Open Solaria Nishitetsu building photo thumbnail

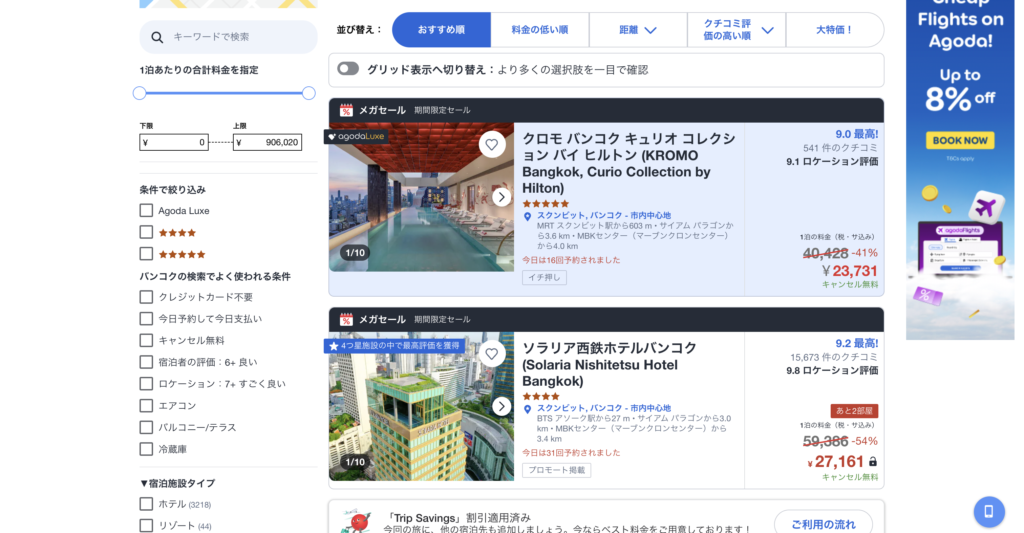click(421, 406)
